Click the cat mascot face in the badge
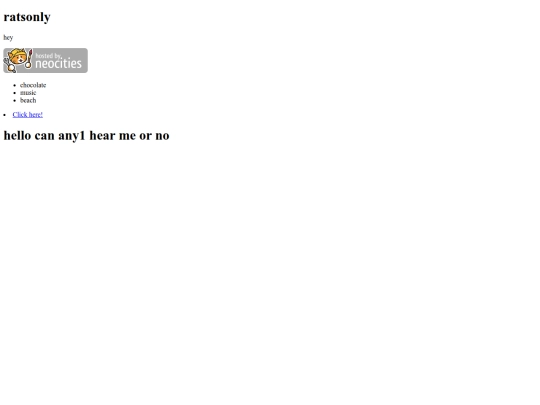This screenshot has width=540, height=405. [18, 57]
